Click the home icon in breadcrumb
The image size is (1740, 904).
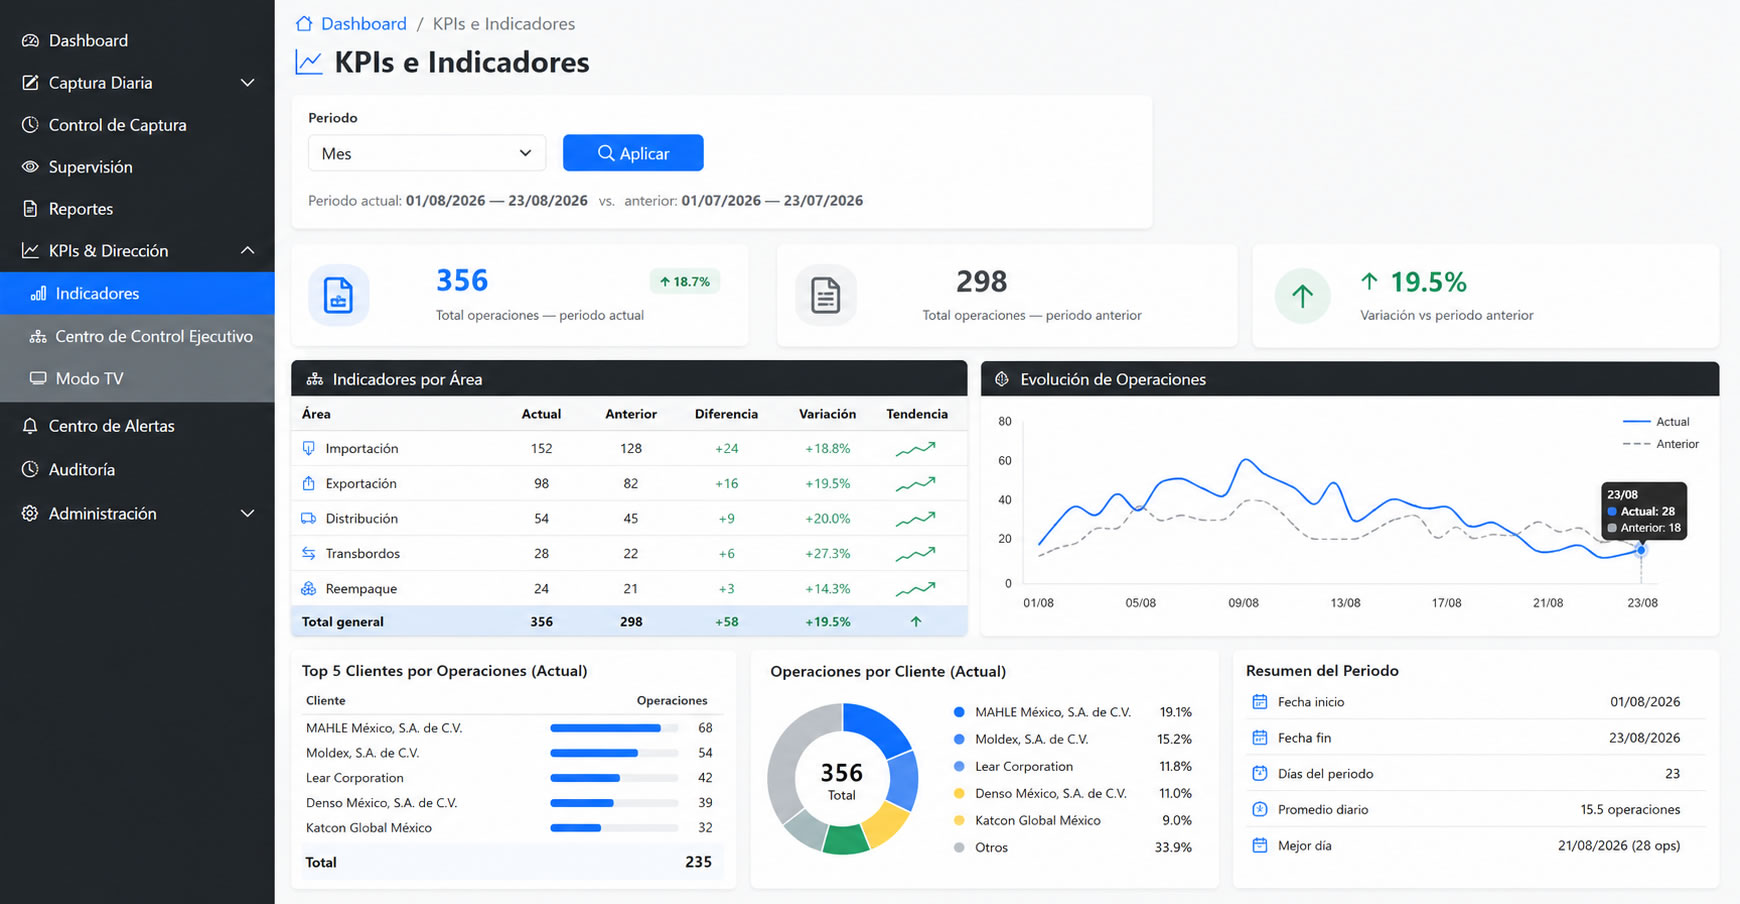click(x=304, y=23)
